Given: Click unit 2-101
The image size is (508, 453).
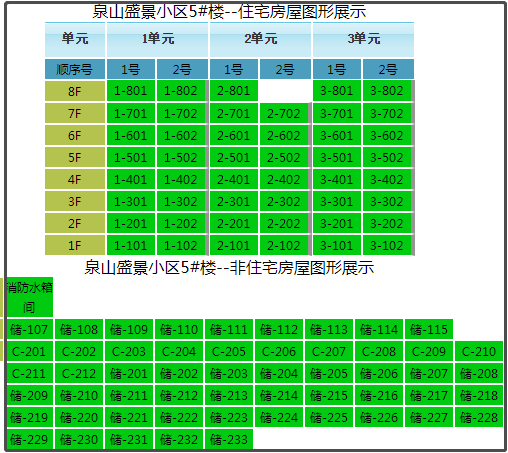Looking at the screenshot, I should (x=234, y=246).
